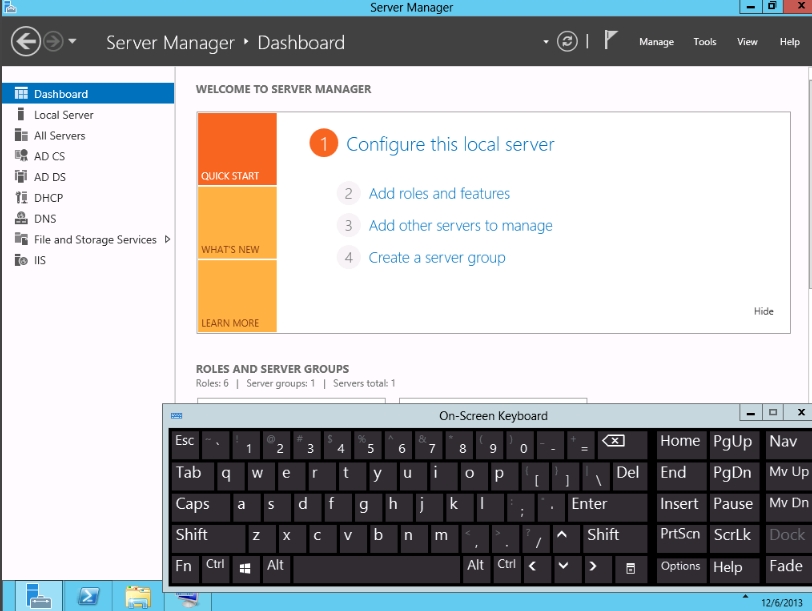Toggle the right Ctrl key

(x=506, y=568)
